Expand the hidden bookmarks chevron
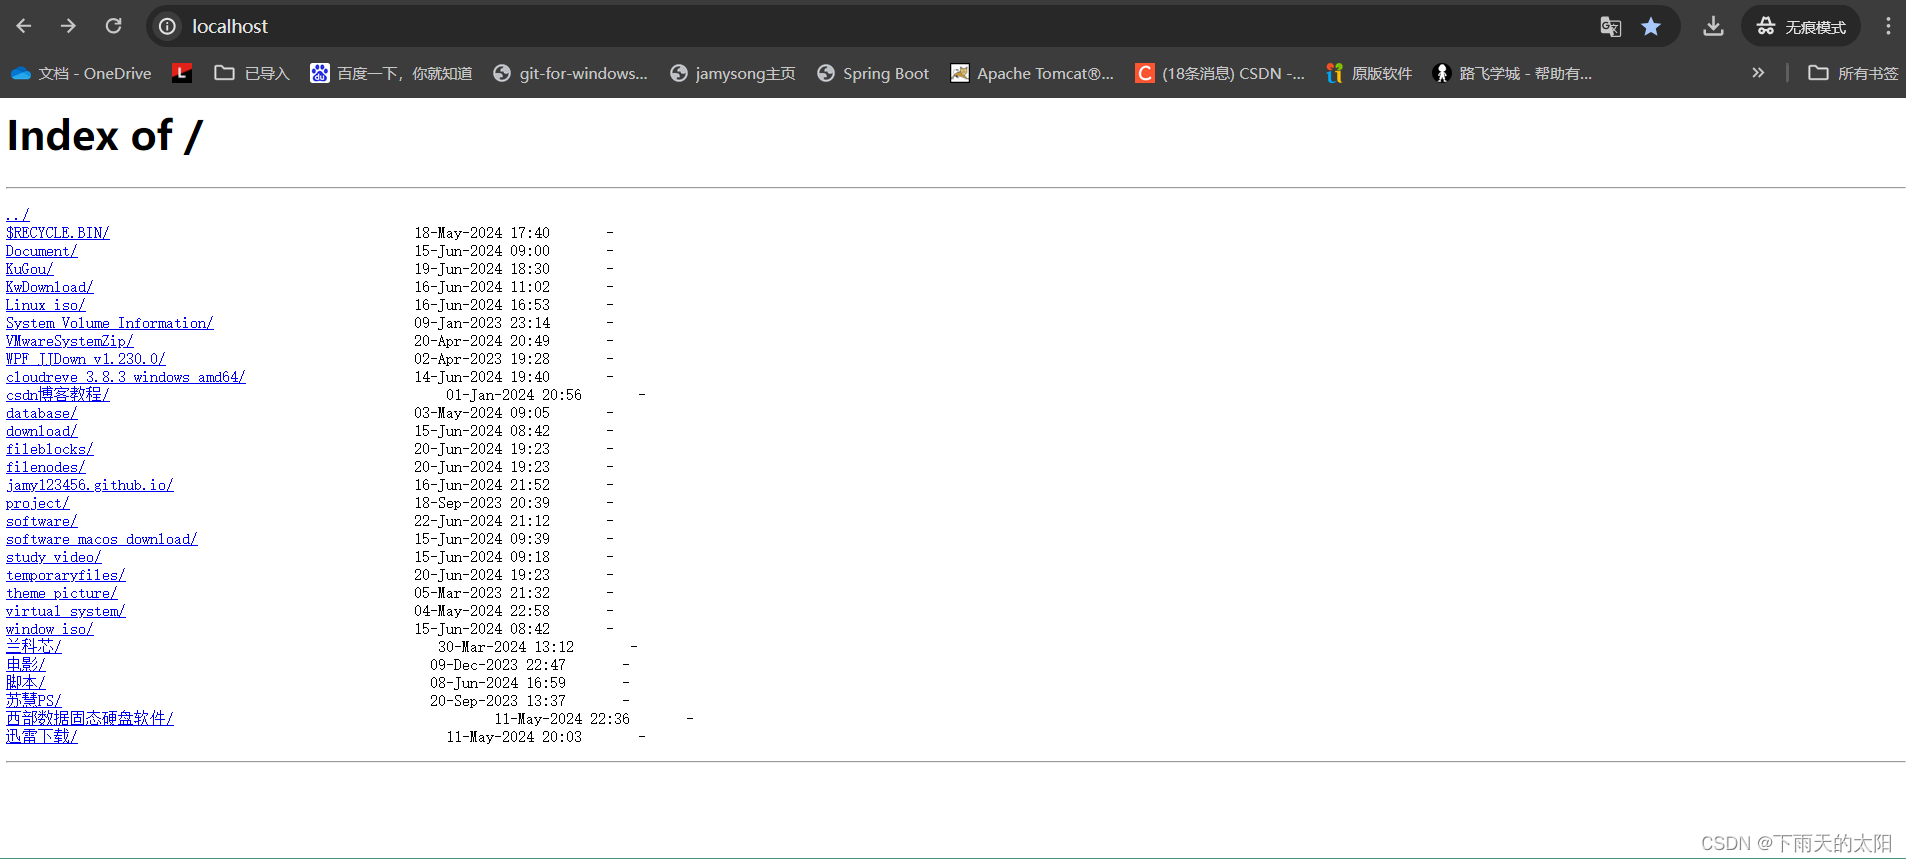This screenshot has width=1906, height=862. point(1758,73)
